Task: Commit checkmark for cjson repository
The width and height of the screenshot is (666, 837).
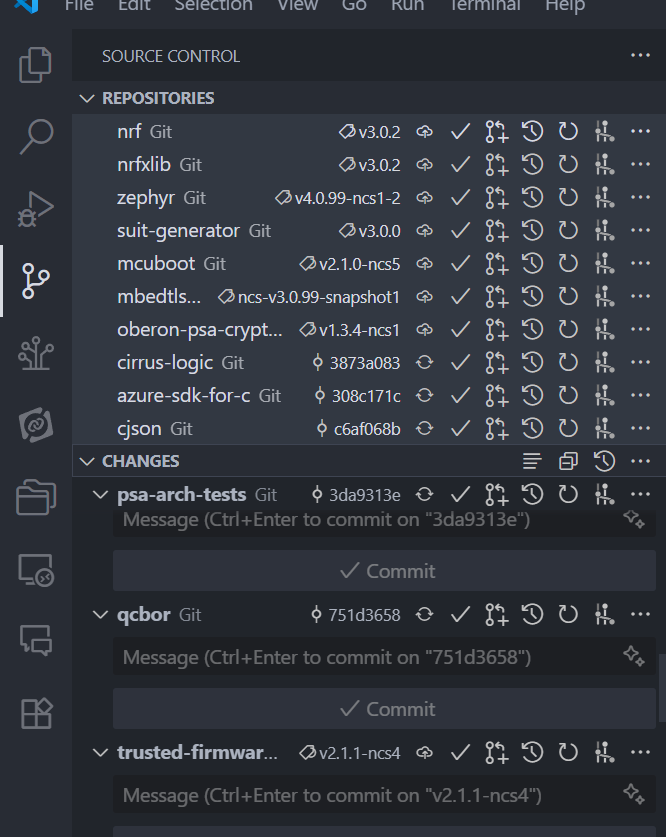Action: point(460,428)
